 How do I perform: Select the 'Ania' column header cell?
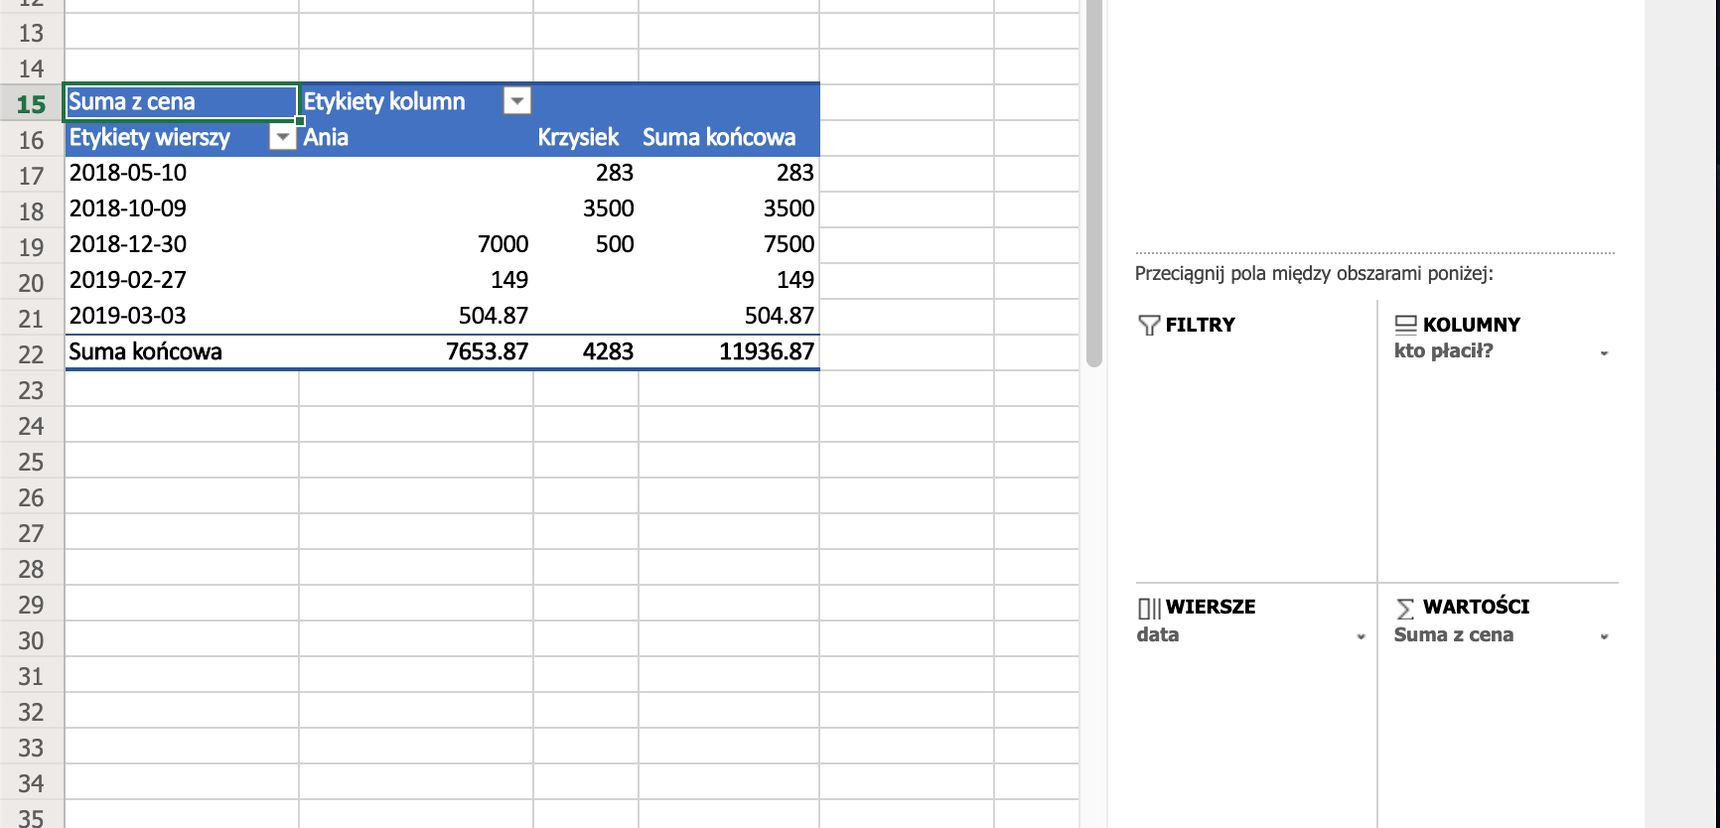pyautogui.click(x=416, y=138)
